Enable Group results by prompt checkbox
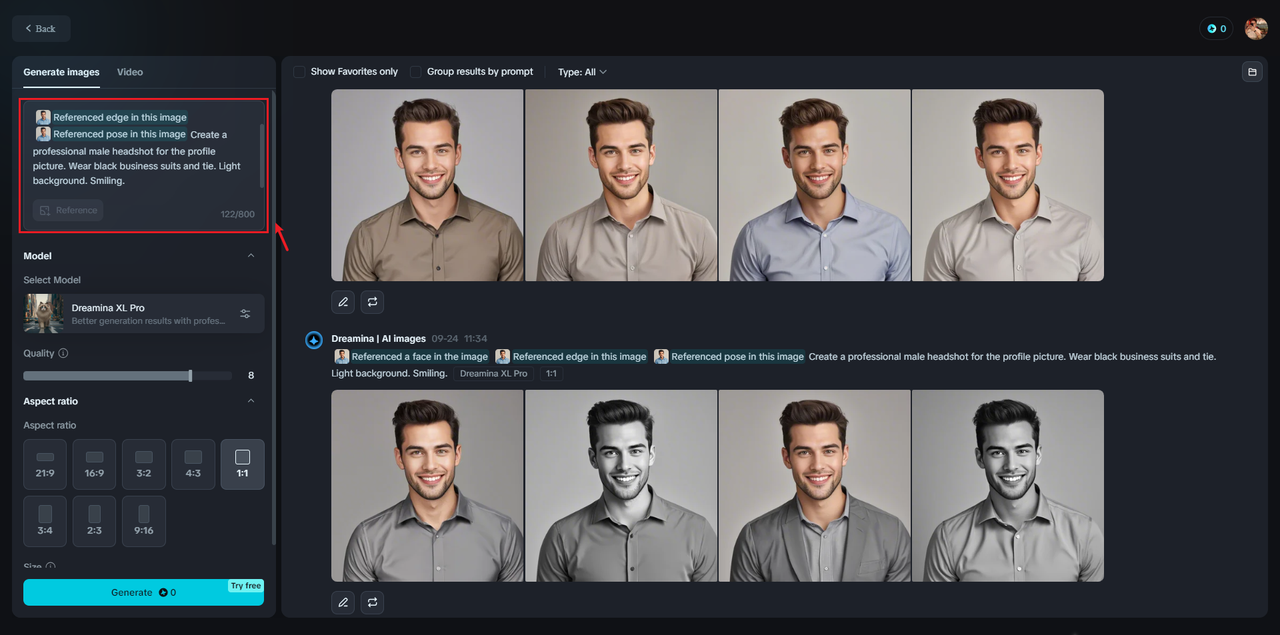 coord(415,72)
